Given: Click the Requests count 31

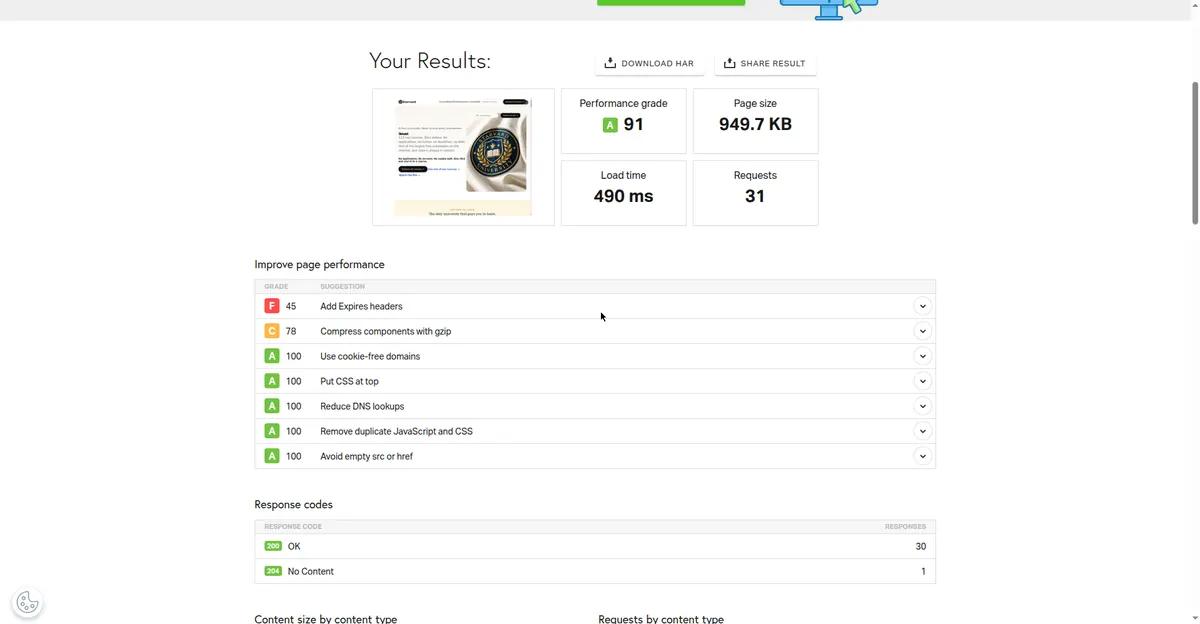Looking at the screenshot, I should click(755, 196).
